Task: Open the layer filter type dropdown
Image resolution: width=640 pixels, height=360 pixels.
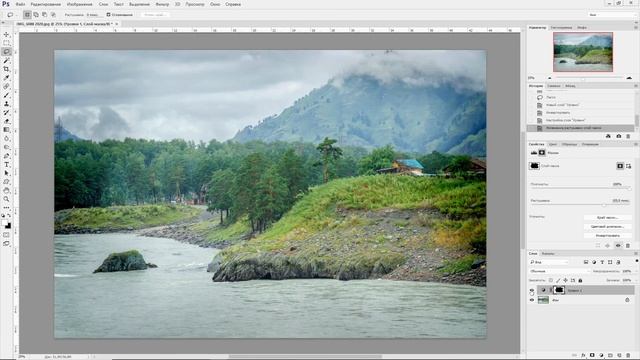Action: click(x=549, y=262)
